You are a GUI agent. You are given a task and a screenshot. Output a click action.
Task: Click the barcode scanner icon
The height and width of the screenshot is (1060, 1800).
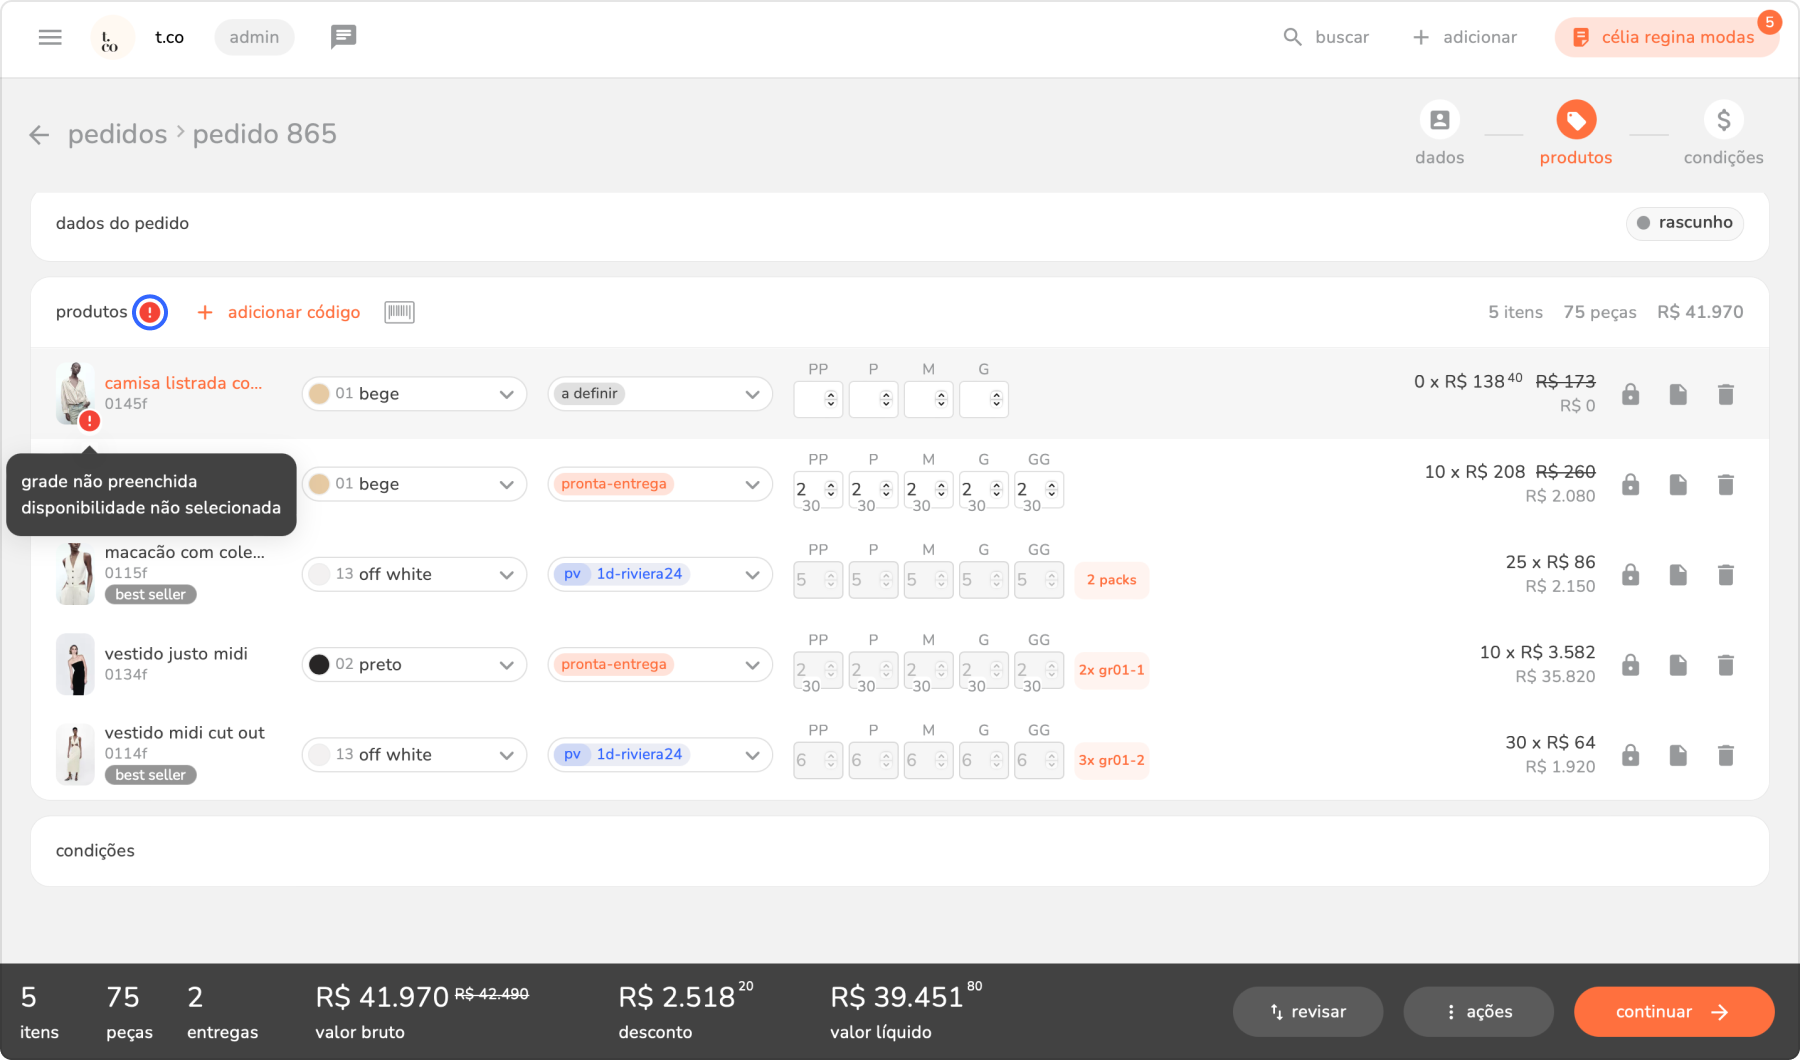(399, 312)
